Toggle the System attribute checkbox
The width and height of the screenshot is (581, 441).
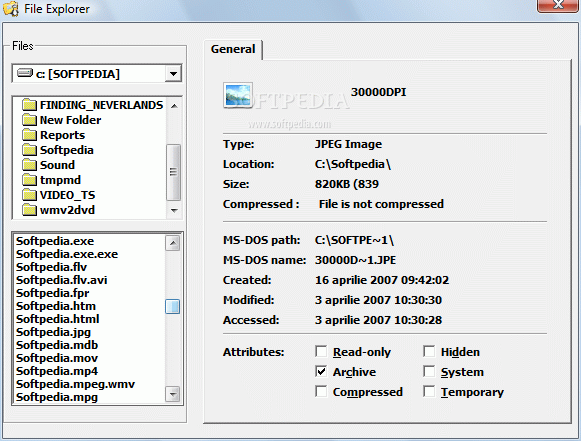pyautogui.click(x=429, y=371)
